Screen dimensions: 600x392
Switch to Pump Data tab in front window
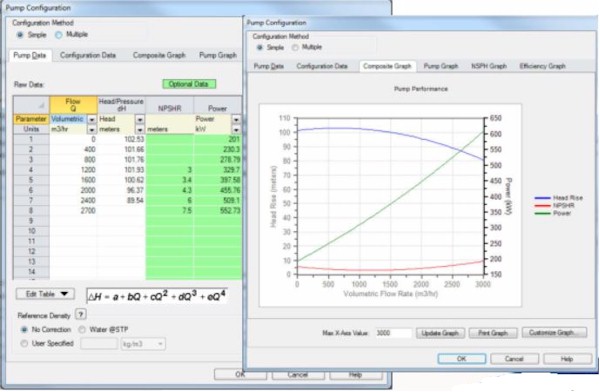(269, 66)
